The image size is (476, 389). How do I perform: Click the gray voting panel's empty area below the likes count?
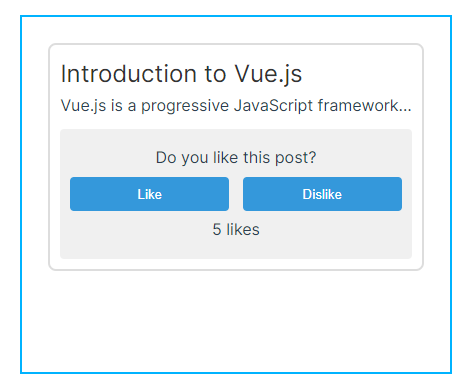click(x=236, y=248)
